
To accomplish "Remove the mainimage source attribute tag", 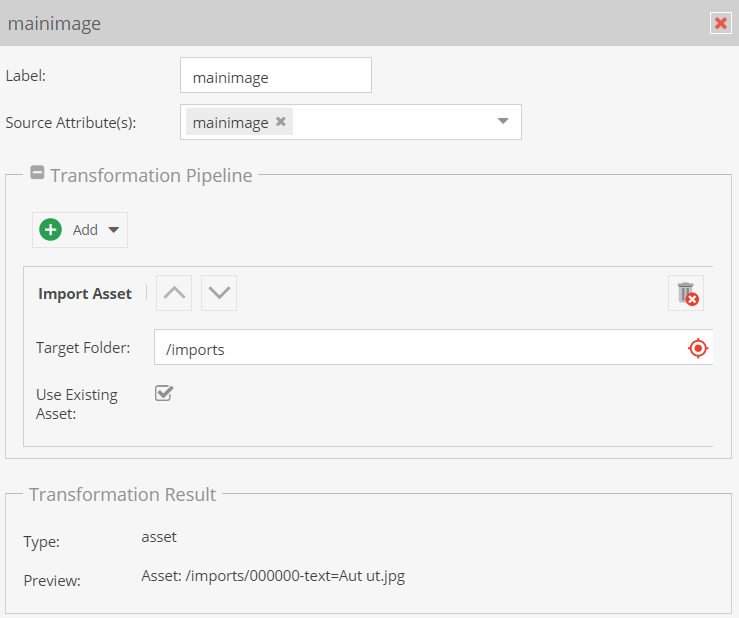I will click(281, 122).
